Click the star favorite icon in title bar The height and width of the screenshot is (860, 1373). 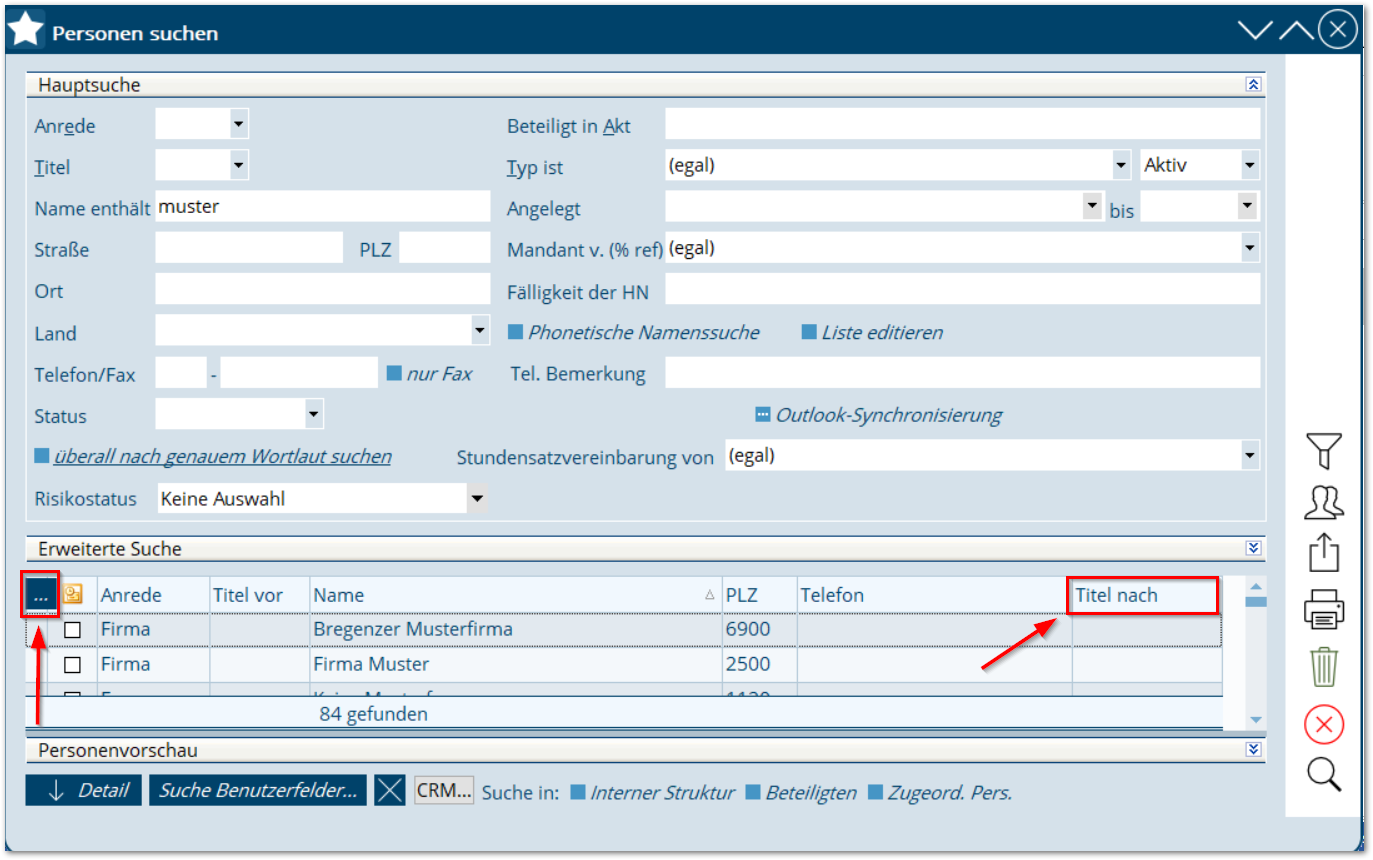tap(25, 32)
